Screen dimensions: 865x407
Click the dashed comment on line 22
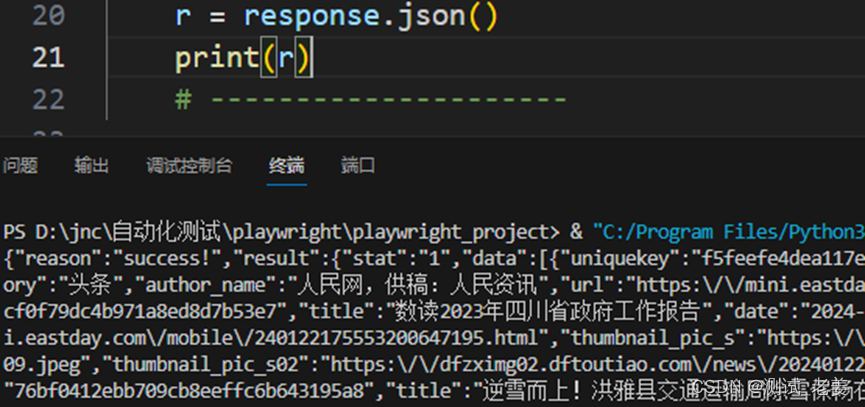point(371,99)
